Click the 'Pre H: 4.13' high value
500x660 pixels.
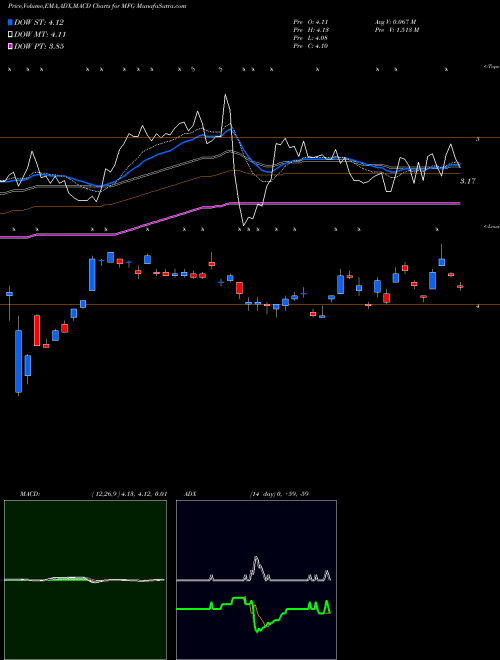(311, 30)
